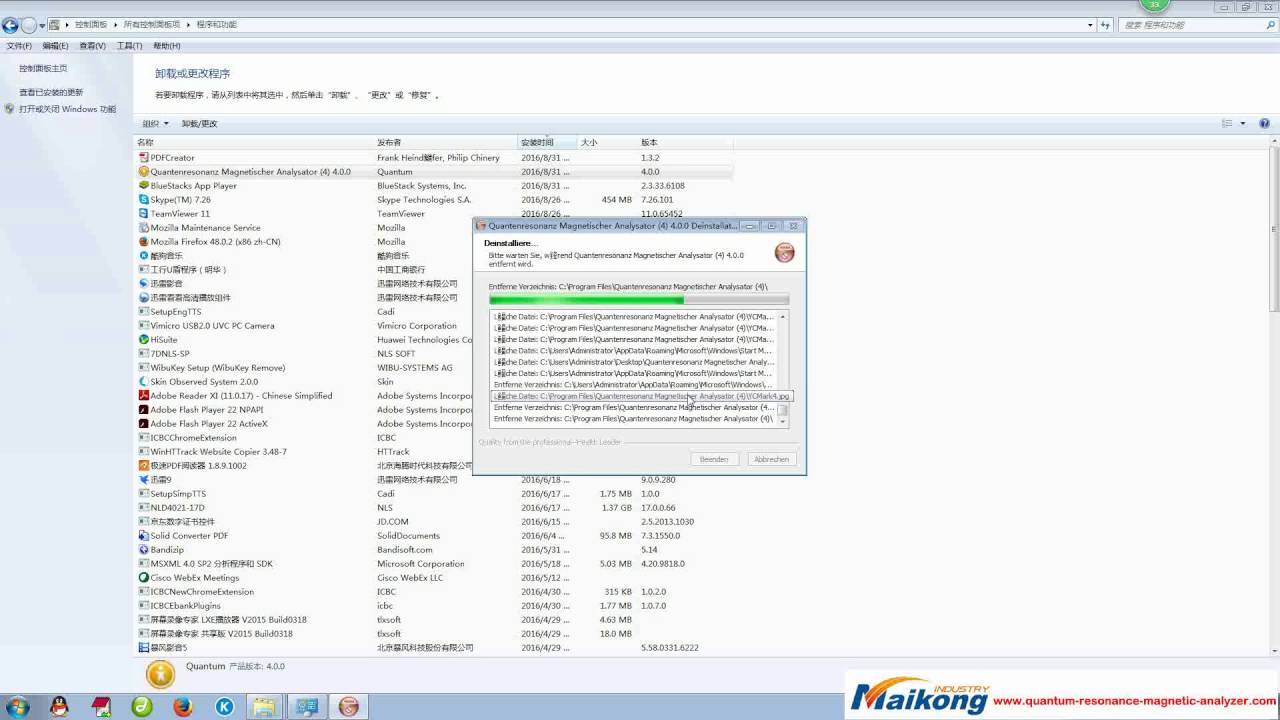Click the 卸载/更改 toolbar button

tap(199, 124)
